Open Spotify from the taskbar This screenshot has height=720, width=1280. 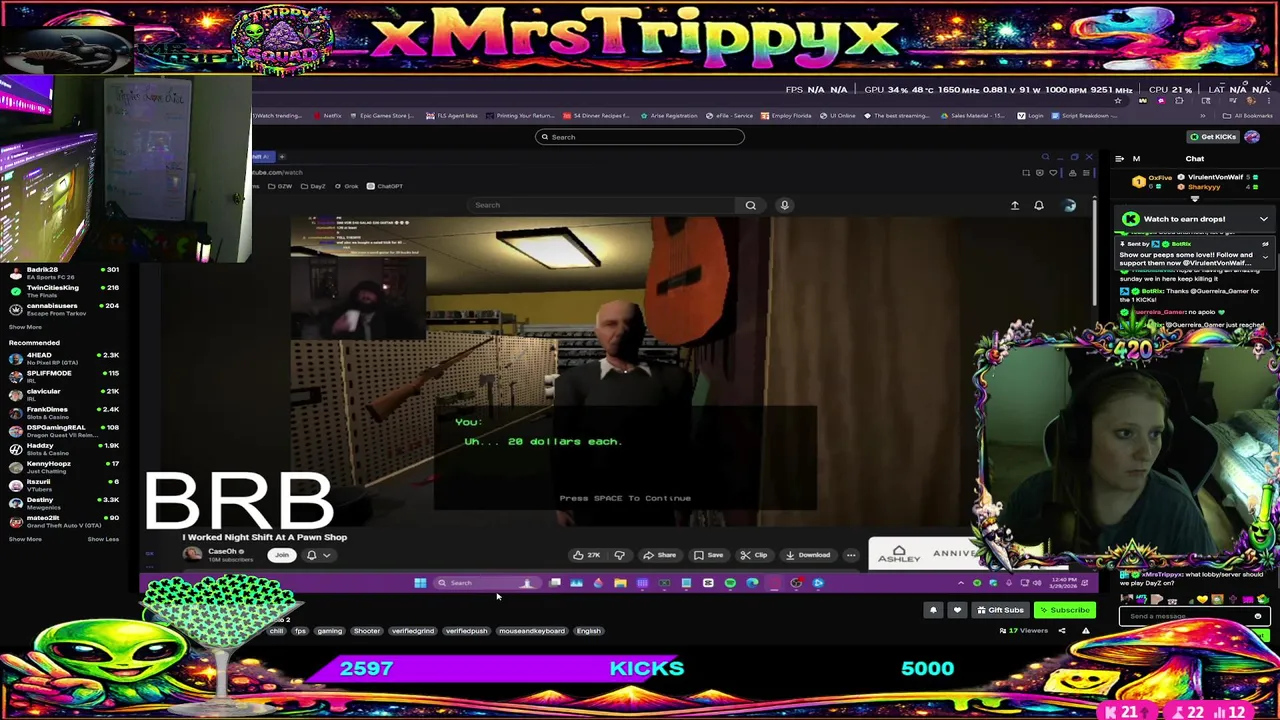pyautogui.click(x=730, y=583)
